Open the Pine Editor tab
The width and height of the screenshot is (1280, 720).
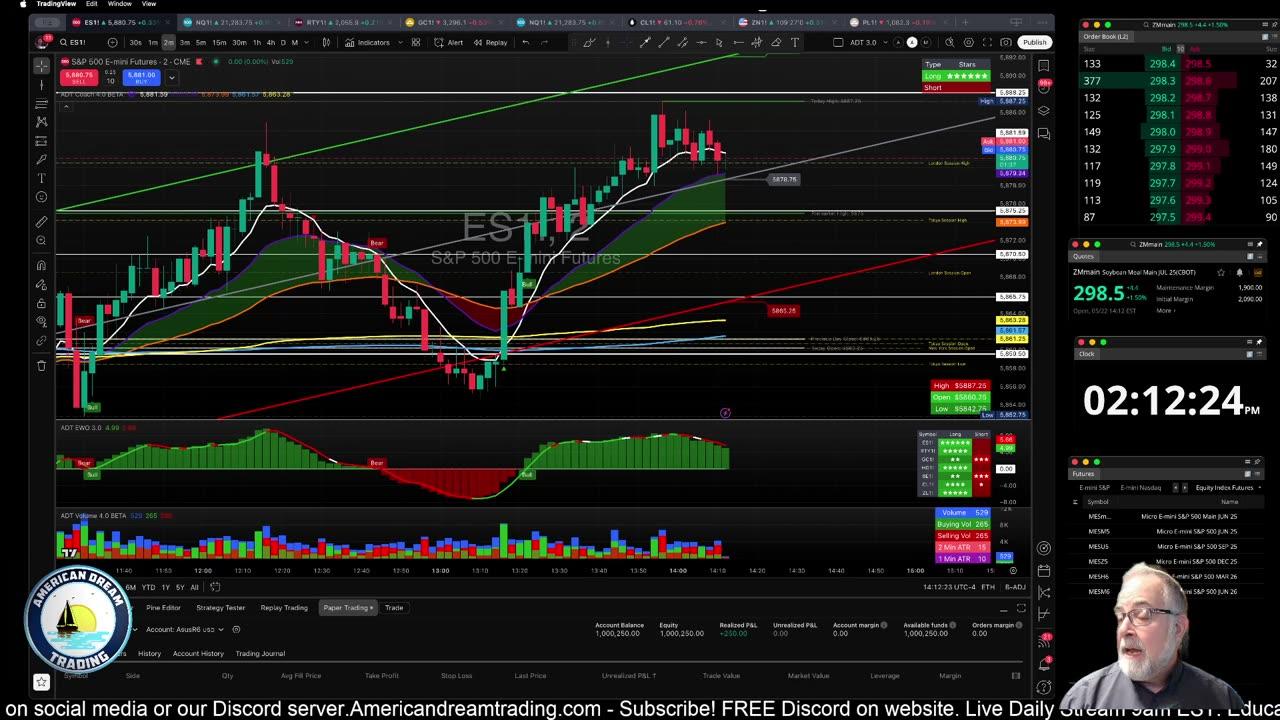(x=163, y=607)
